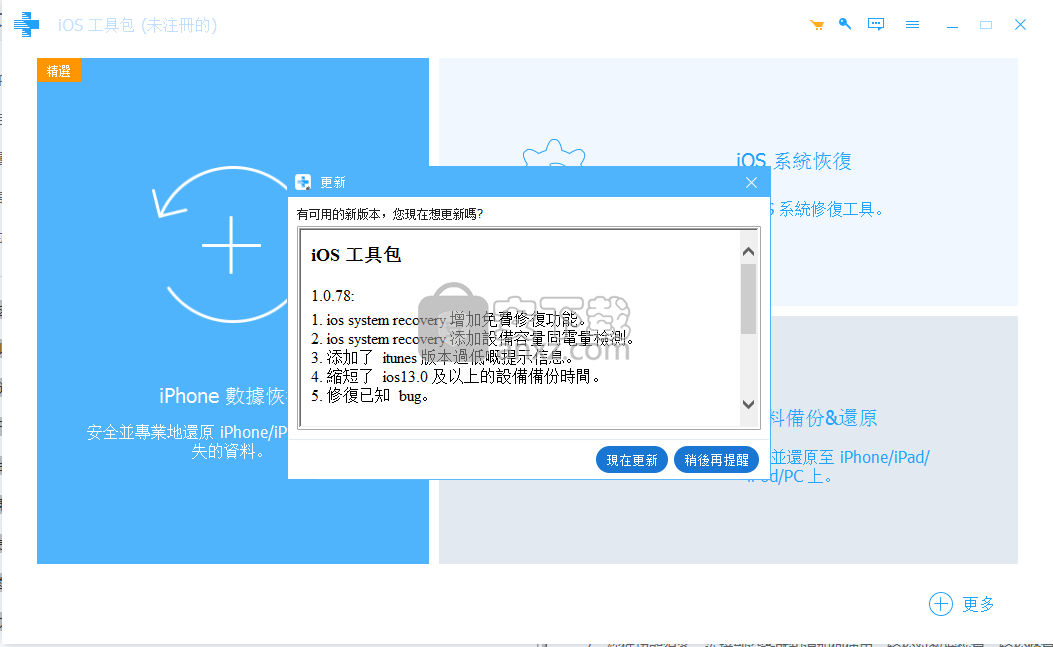This screenshot has width=1053, height=647.
Task: Click the update dialog's logo icon
Action: pyautogui.click(x=303, y=182)
